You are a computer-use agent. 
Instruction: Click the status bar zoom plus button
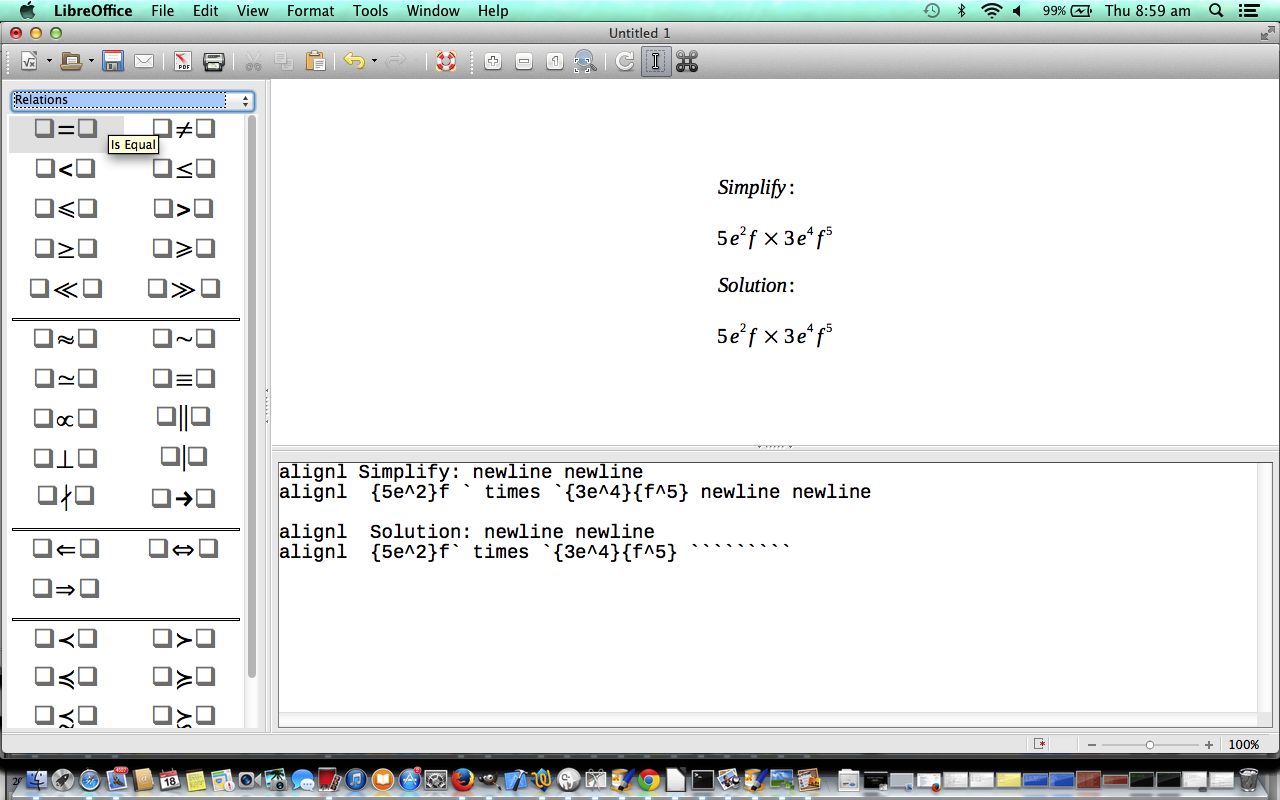[x=1209, y=745]
